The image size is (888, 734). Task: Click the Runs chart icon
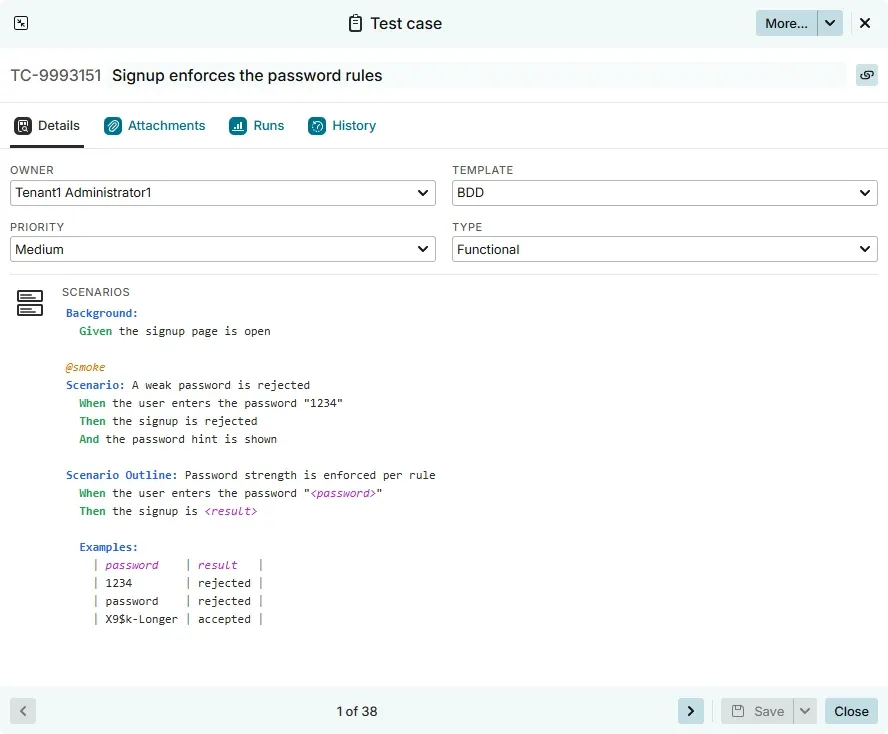[238, 126]
